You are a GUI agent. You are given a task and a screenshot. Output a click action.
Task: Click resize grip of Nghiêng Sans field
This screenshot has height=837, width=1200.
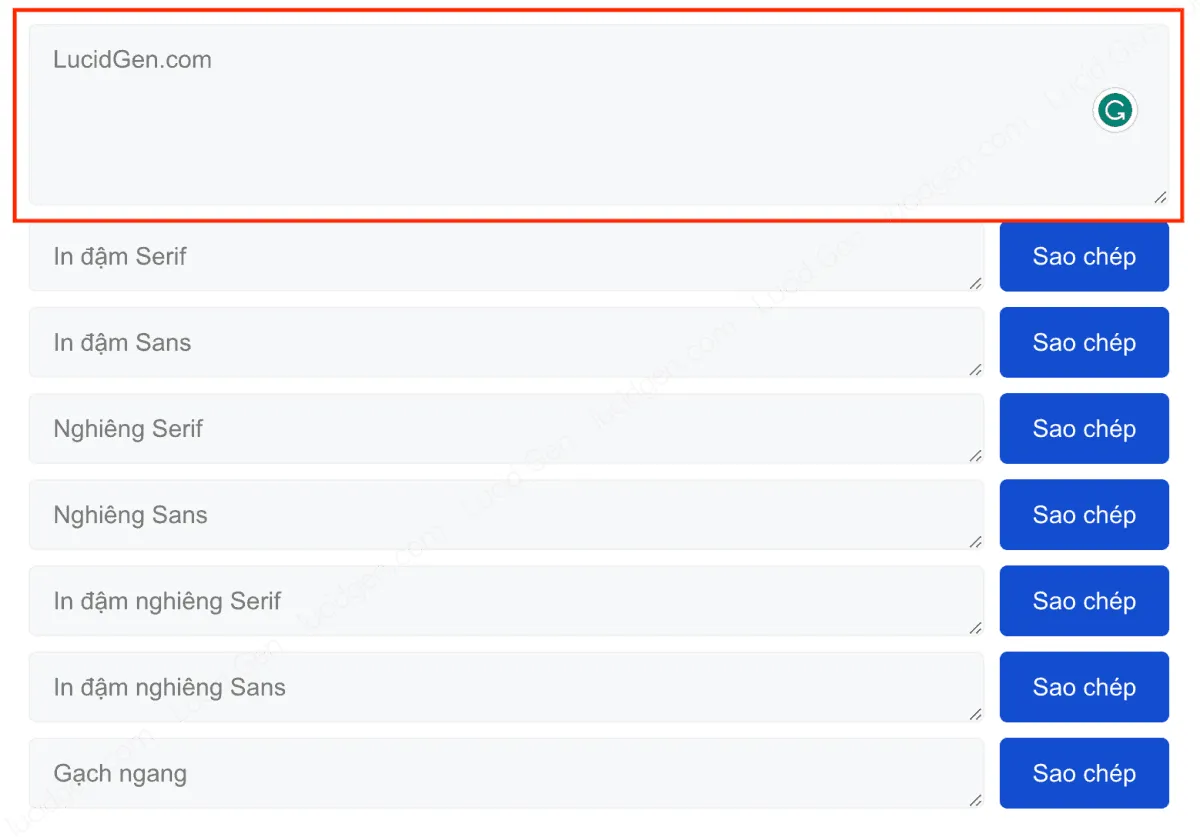coord(975,541)
